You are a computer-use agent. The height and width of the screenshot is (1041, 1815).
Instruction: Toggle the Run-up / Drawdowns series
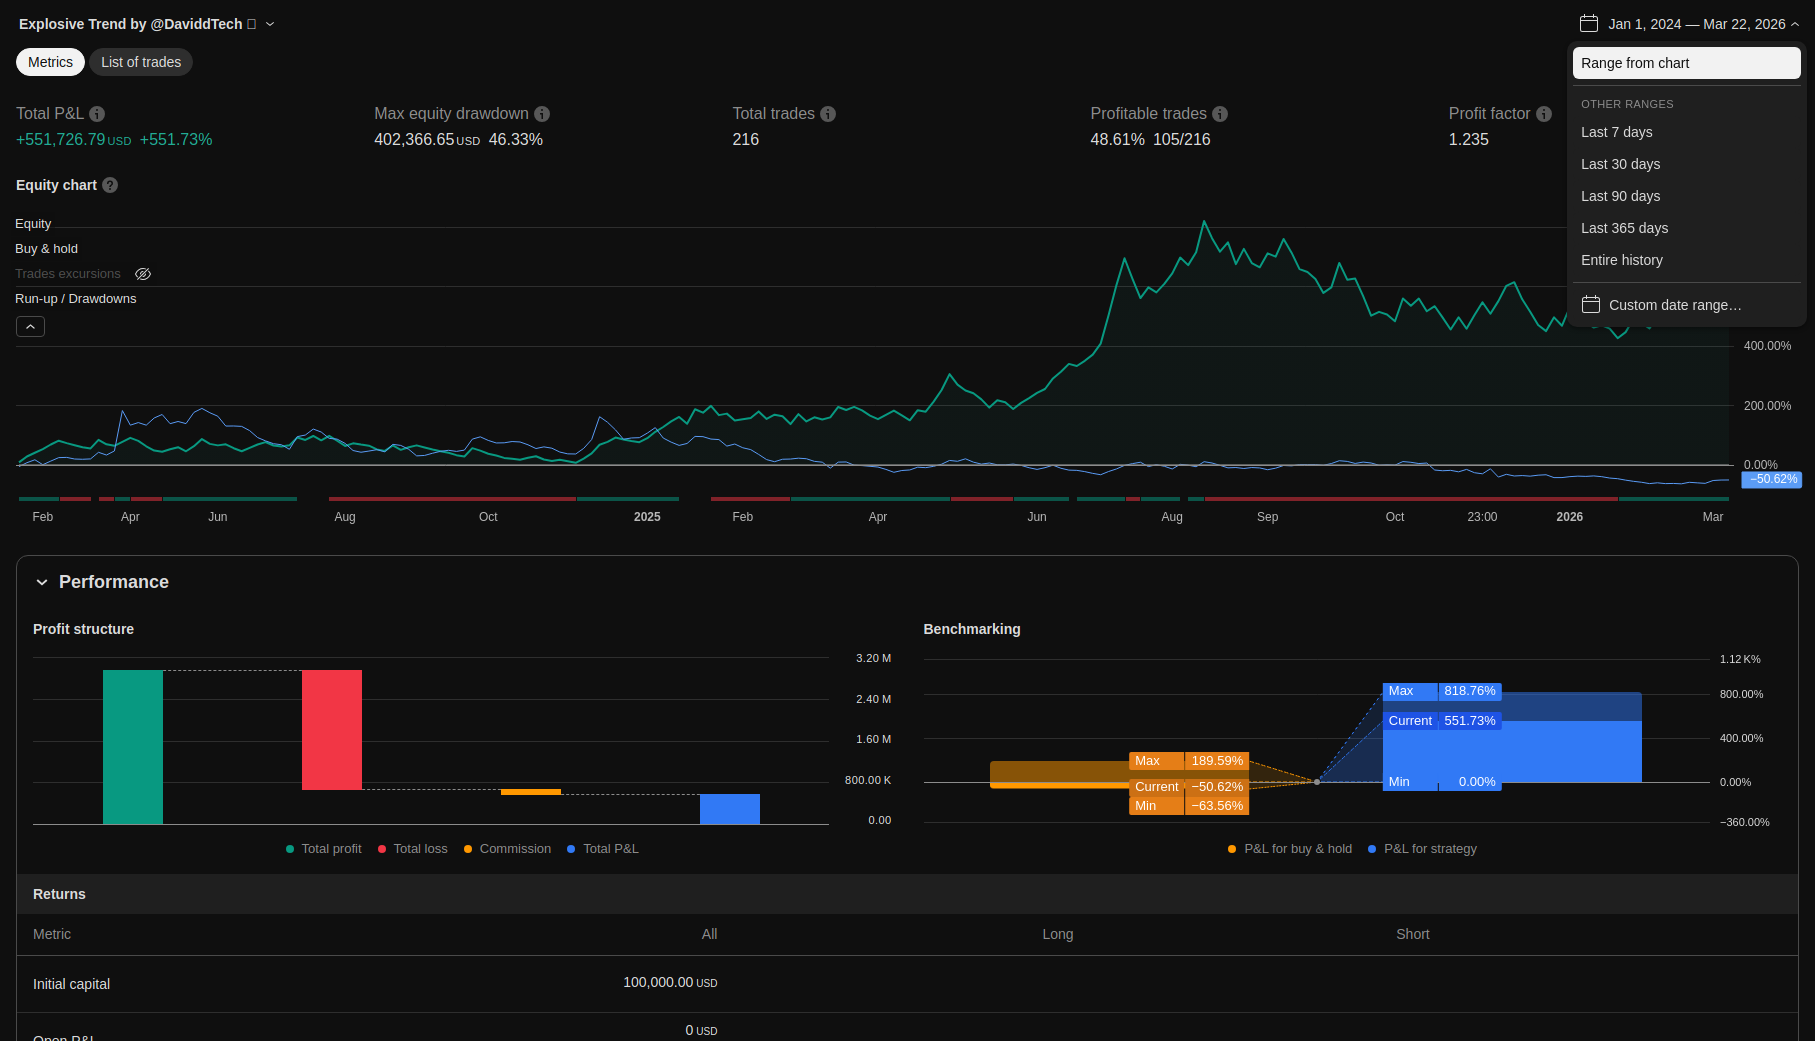click(x=75, y=299)
